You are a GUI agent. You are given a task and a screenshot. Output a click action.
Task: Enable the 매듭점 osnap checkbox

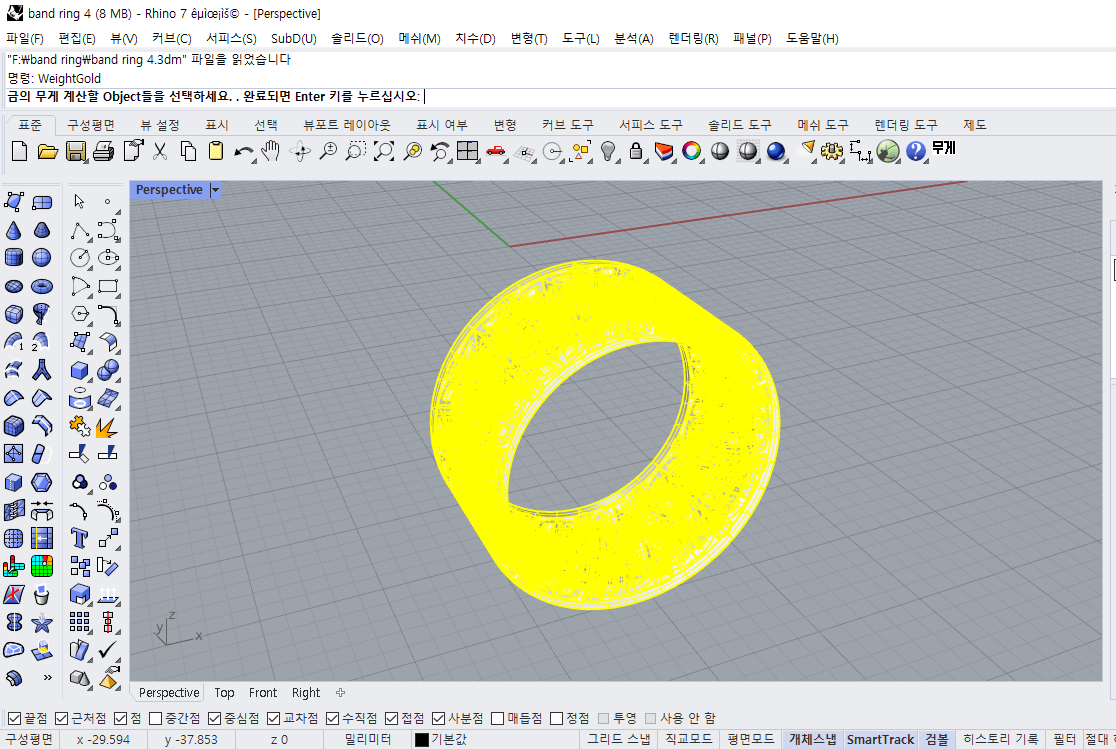(x=498, y=718)
